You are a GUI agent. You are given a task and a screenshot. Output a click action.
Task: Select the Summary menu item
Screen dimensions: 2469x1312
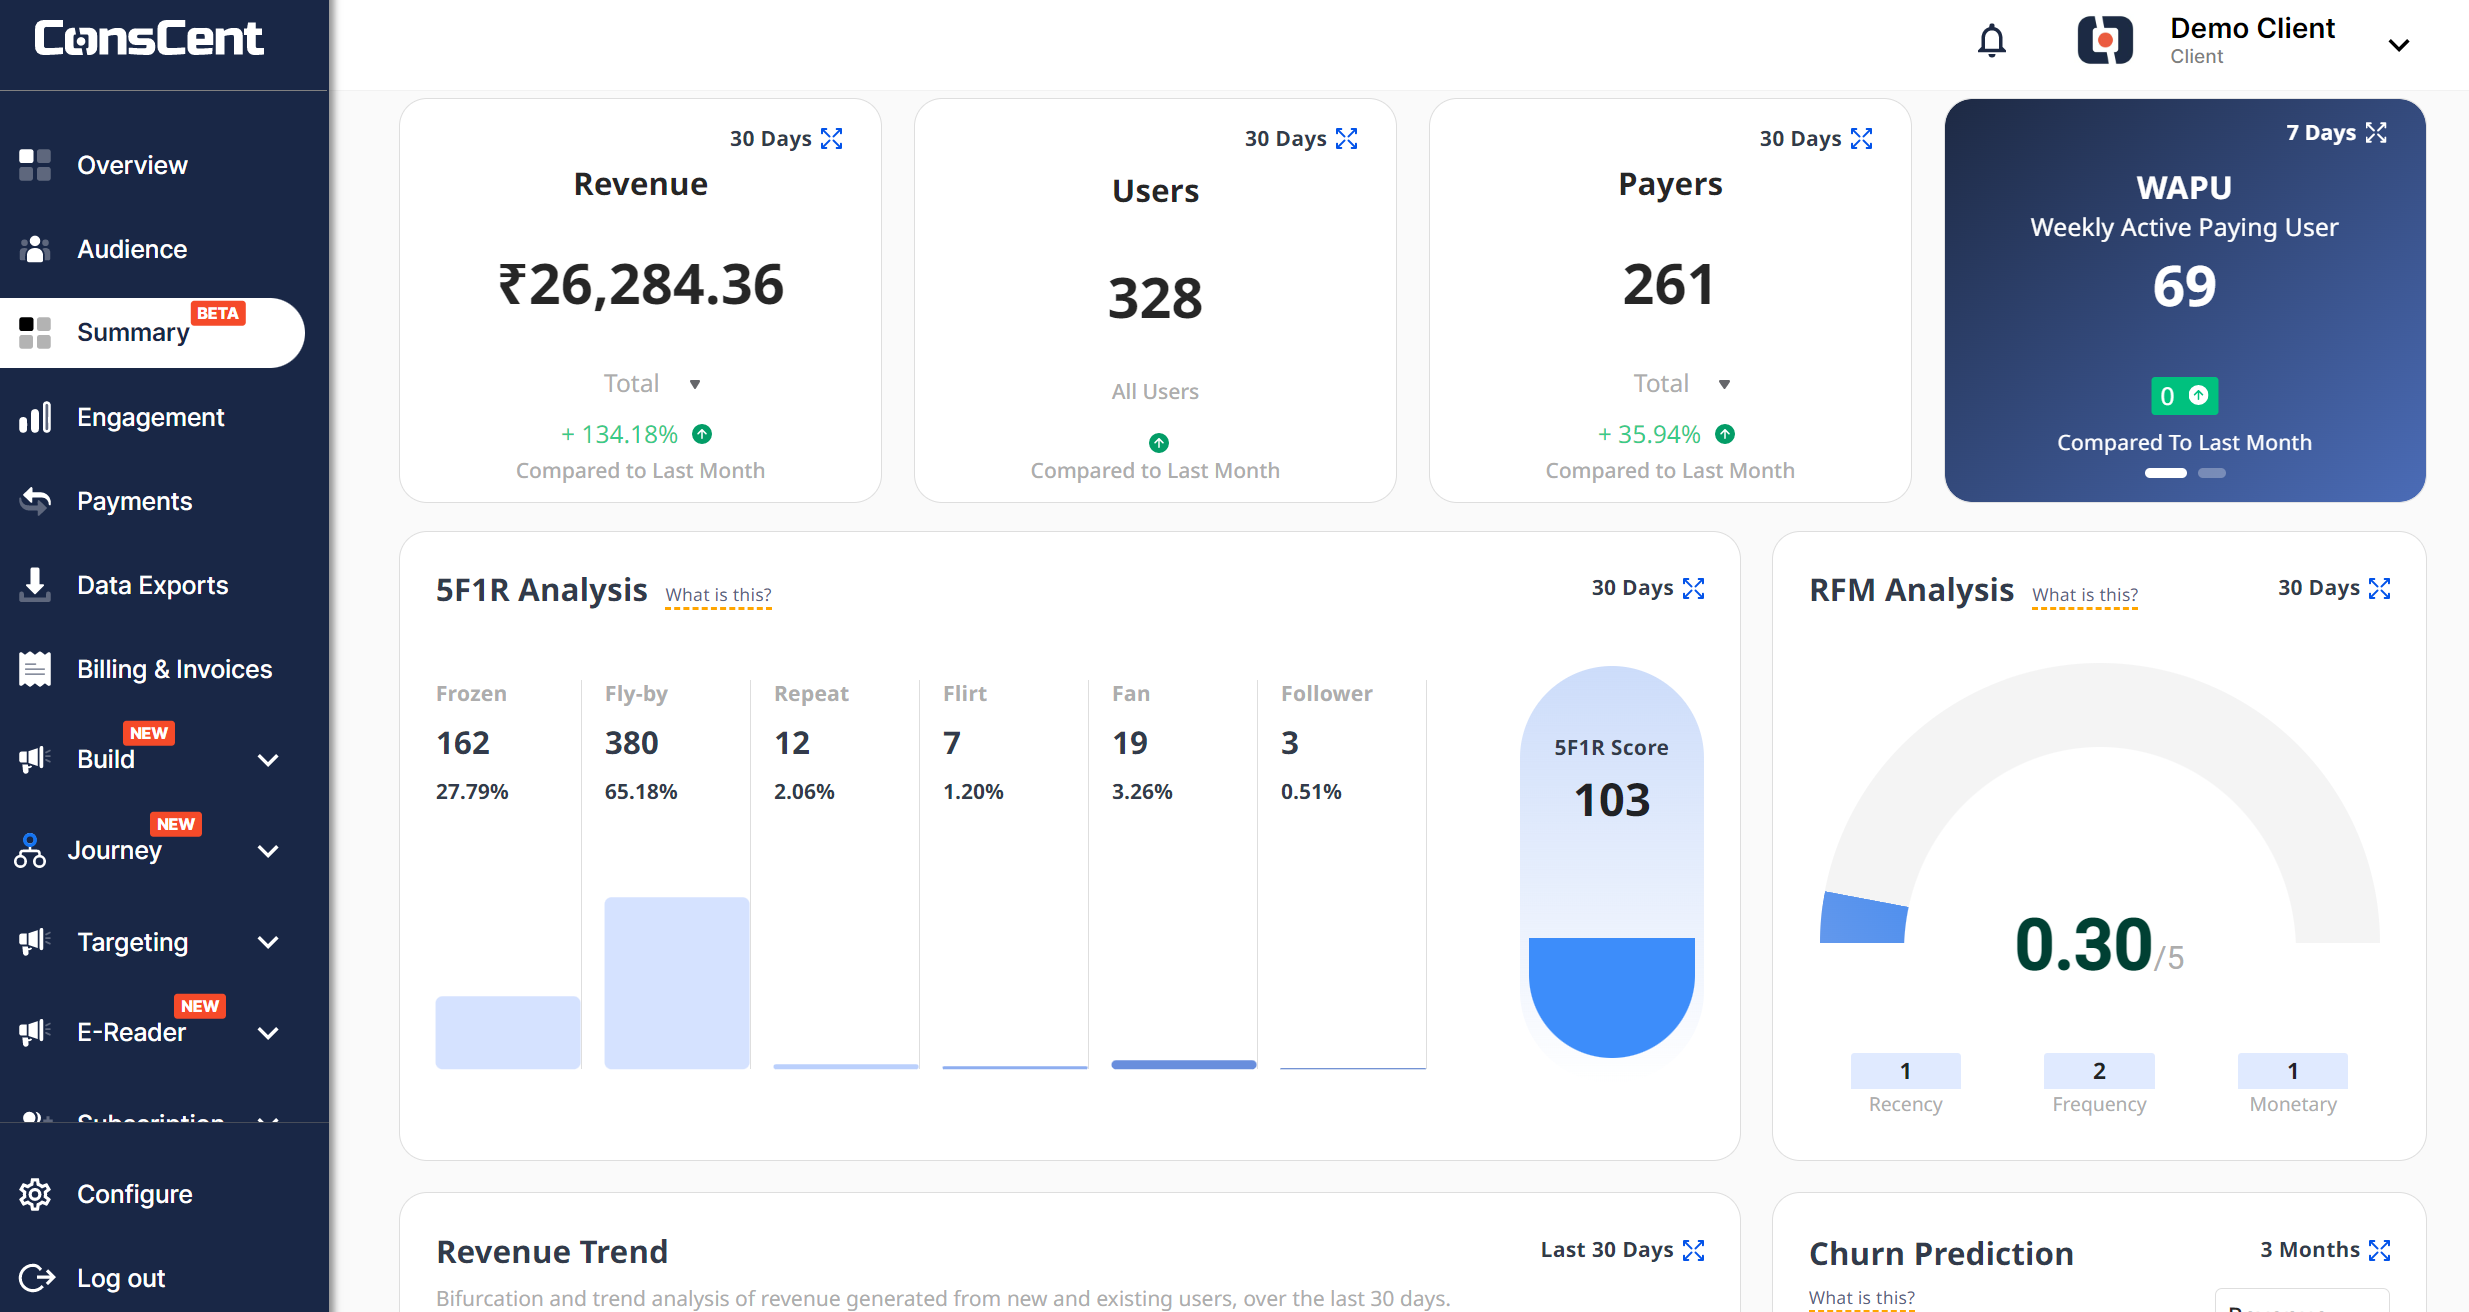[152, 333]
